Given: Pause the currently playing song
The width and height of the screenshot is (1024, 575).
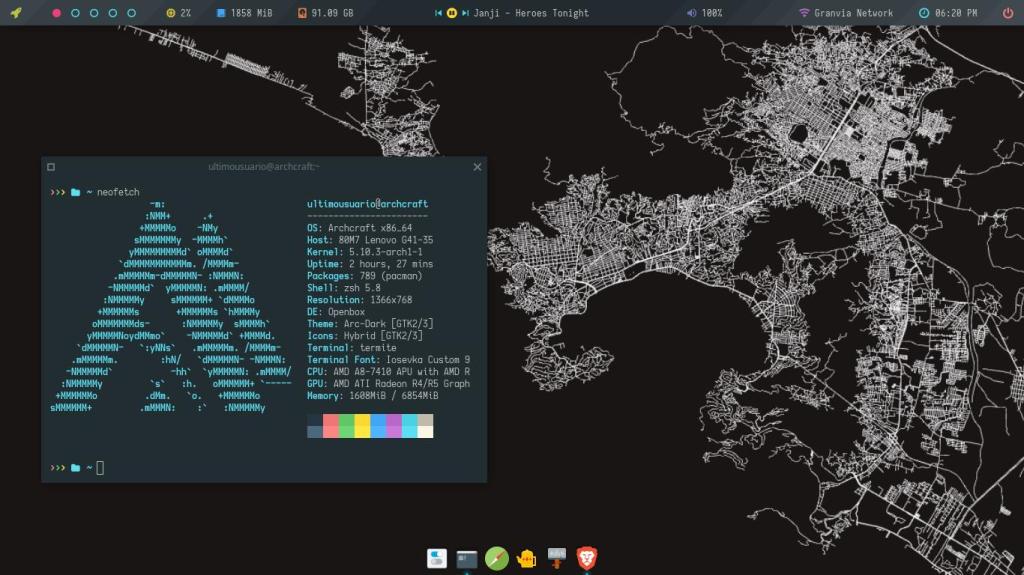Looking at the screenshot, I should [452, 13].
